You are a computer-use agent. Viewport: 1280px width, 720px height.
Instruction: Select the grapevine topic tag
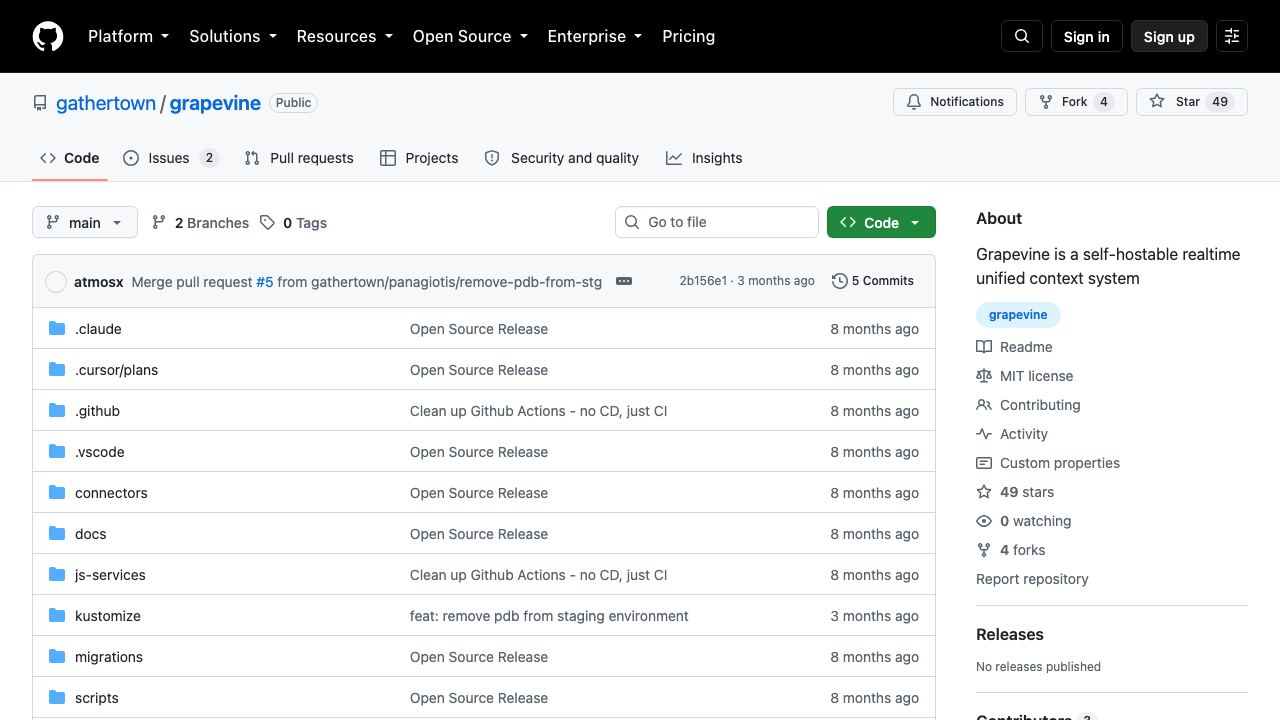pyautogui.click(x=1018, y=315)
